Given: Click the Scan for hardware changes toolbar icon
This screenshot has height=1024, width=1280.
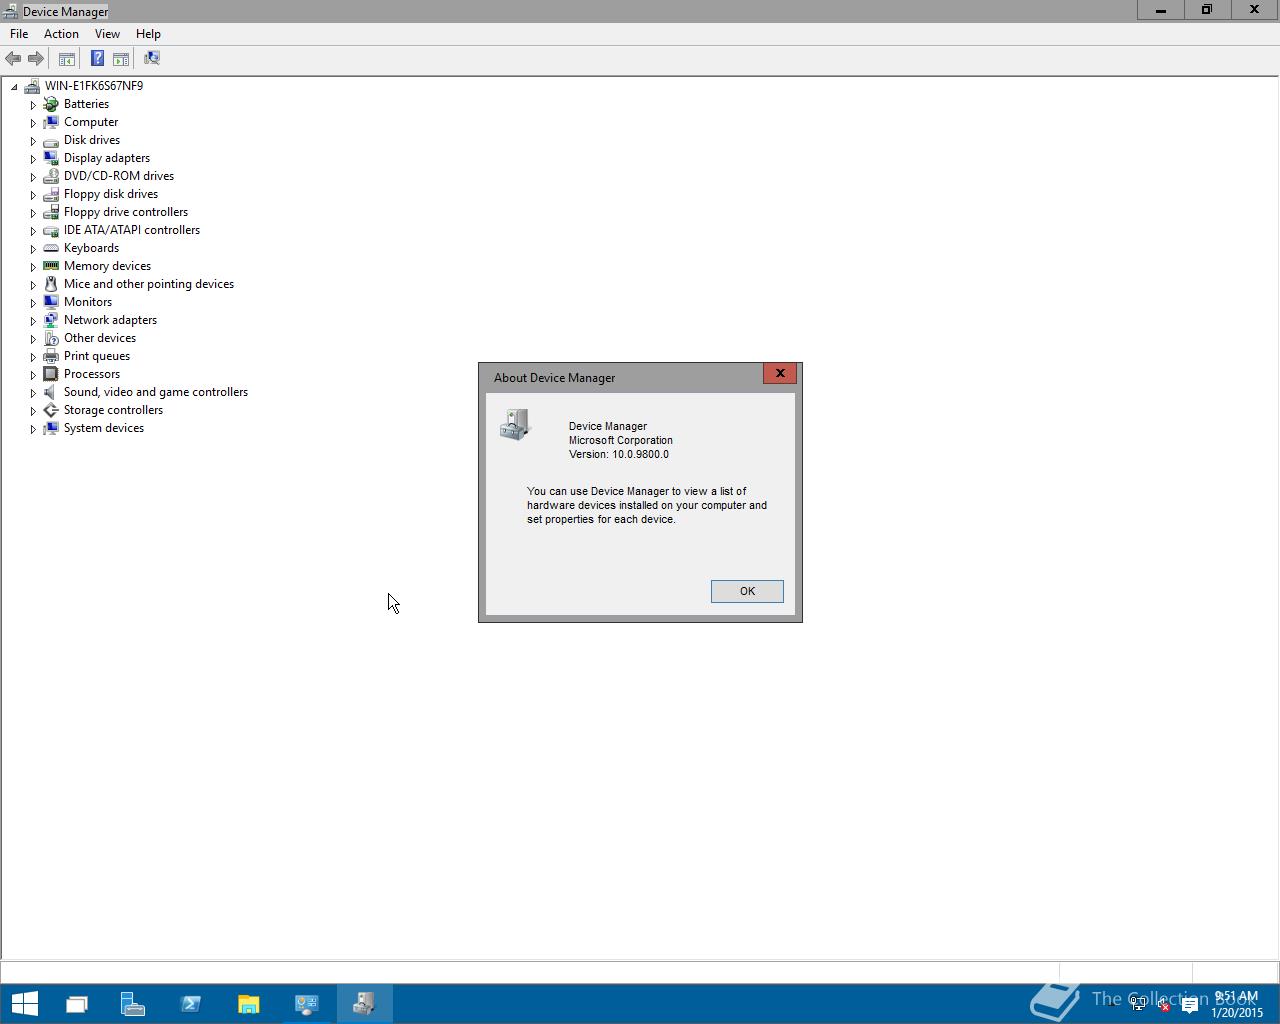Looking at the screenshot, I should pyautogui.click(x=152, y=58).
